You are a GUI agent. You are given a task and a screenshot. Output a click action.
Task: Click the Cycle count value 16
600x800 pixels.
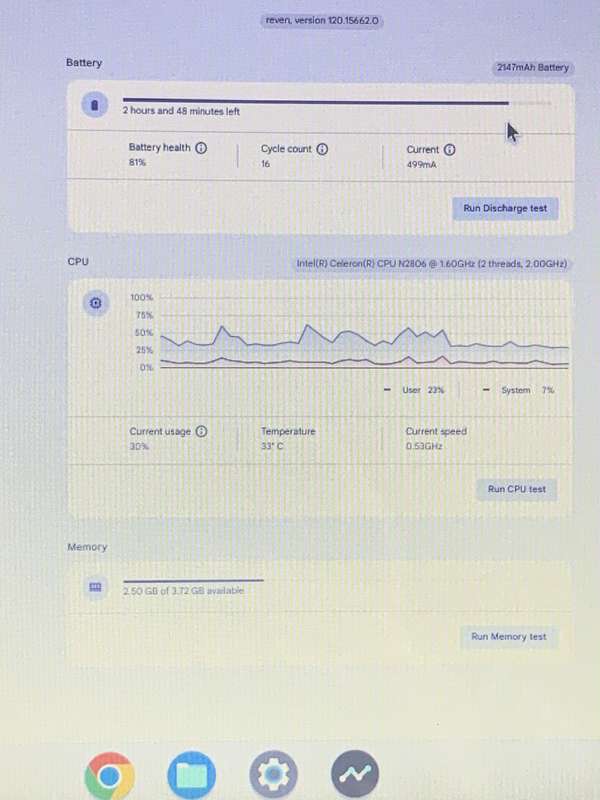[x=265, y=164]
